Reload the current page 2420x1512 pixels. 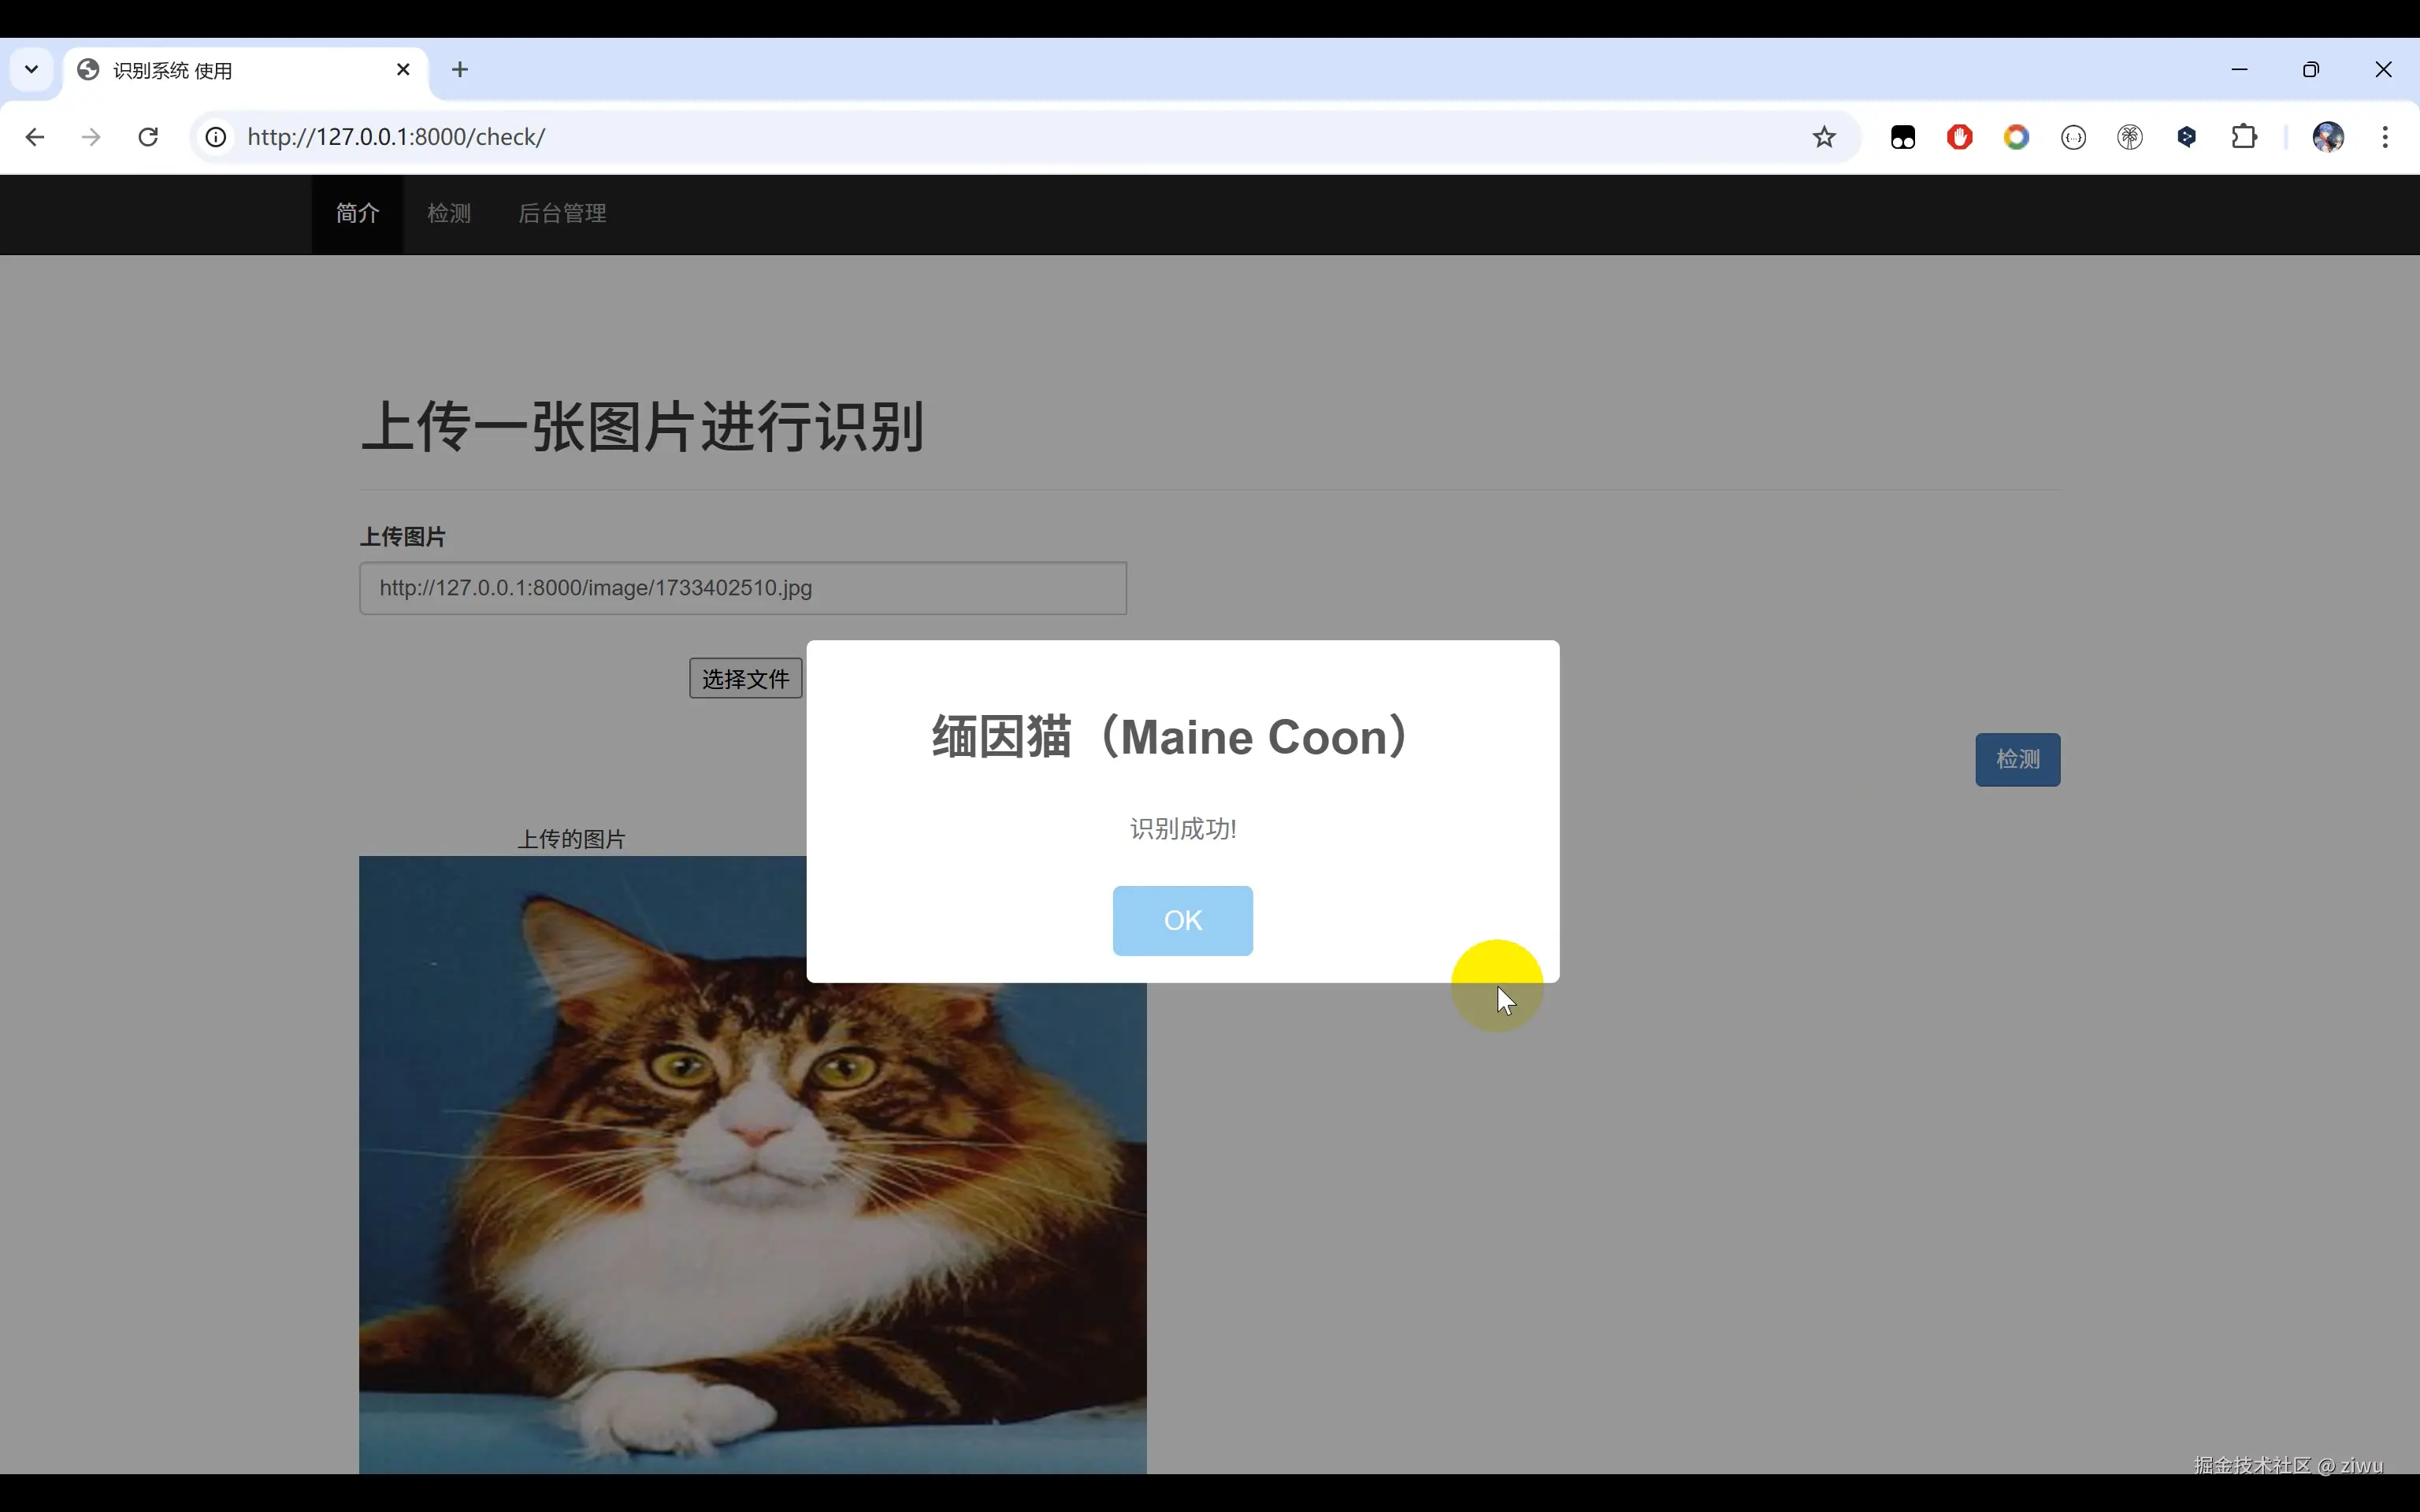148,137
